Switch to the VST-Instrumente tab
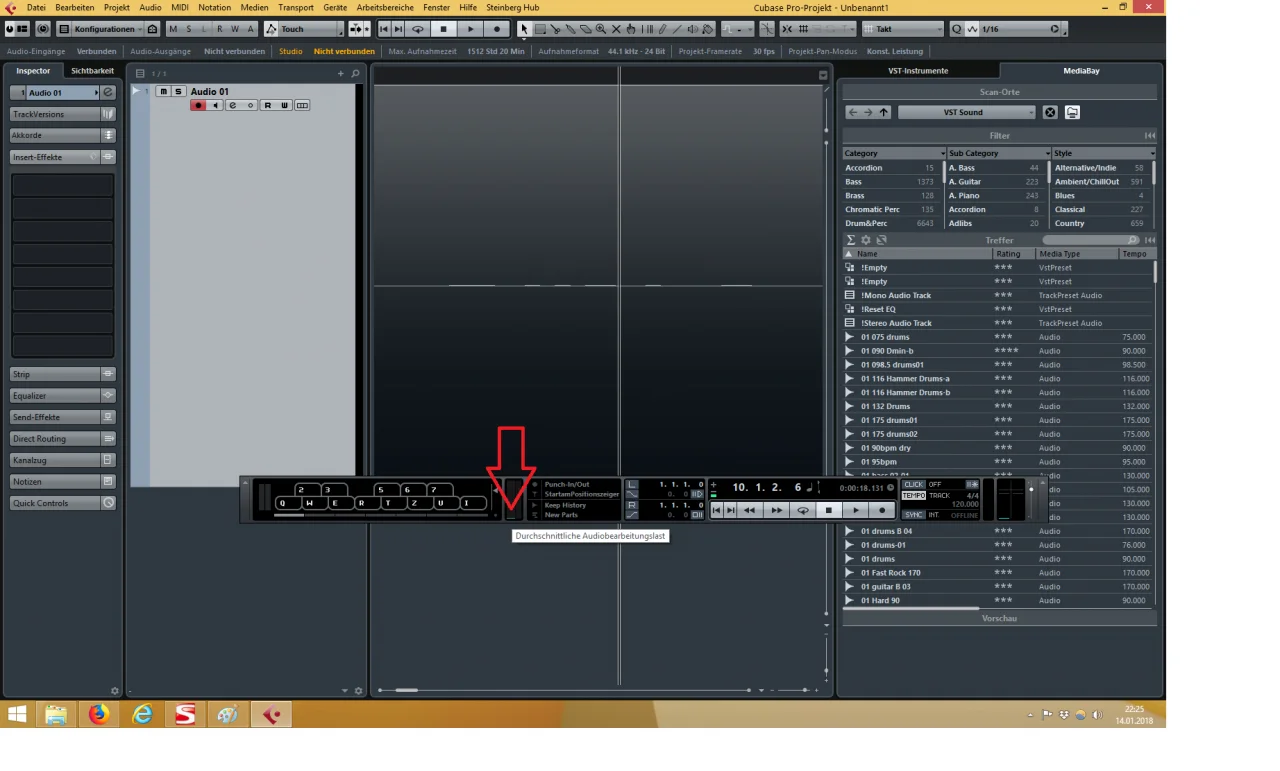The width and height of the screenshot is (1280, 771). [x=918, y=71]
